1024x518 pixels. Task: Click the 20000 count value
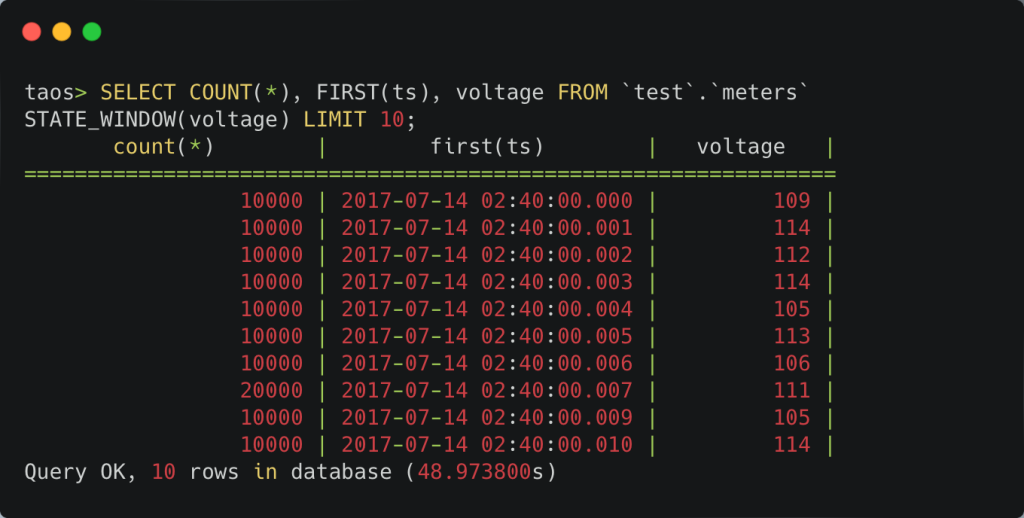point(271,390)
